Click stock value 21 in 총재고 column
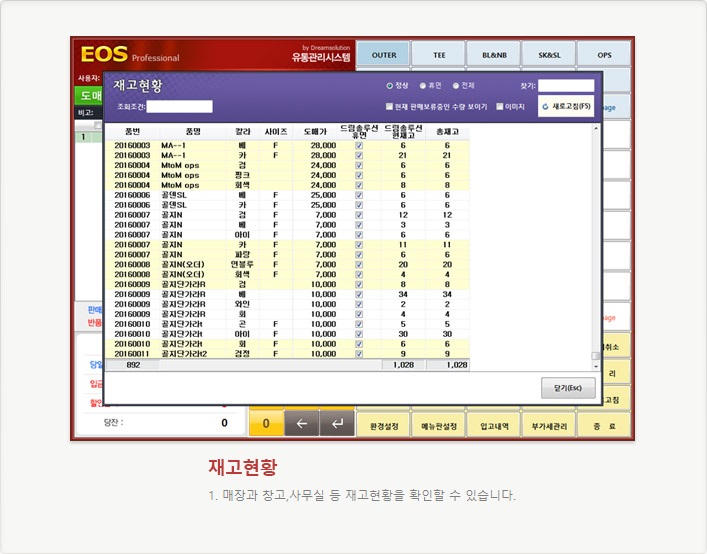707x554 pixels. pyautogui.click(x=446, y=156)
